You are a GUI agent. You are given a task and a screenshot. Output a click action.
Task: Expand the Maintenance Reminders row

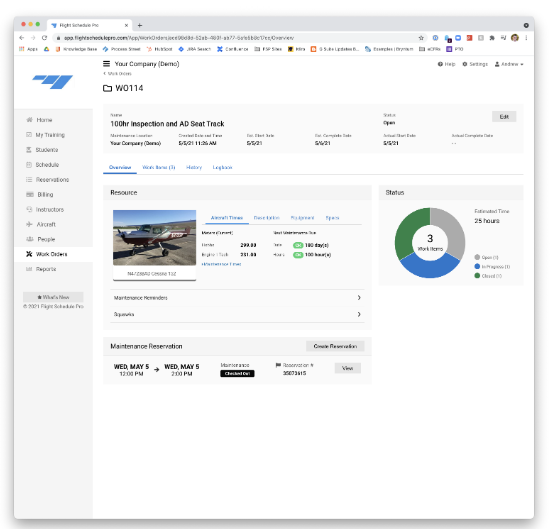coord(237,298)
